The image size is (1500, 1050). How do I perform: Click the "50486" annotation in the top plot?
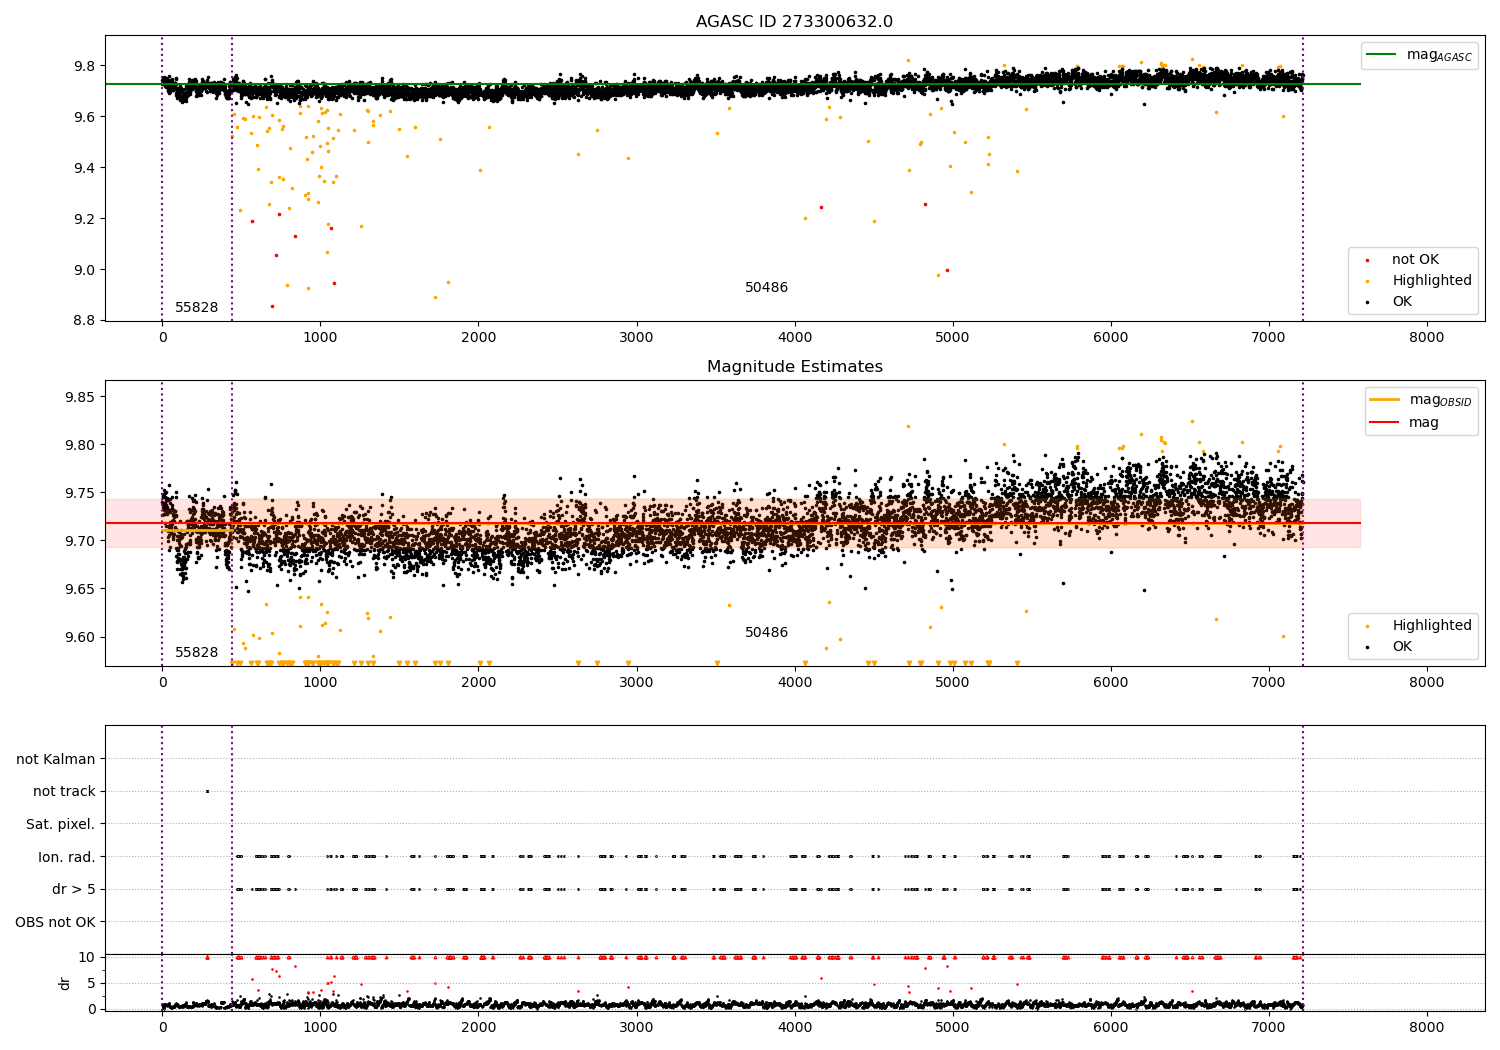coord(767,288)
